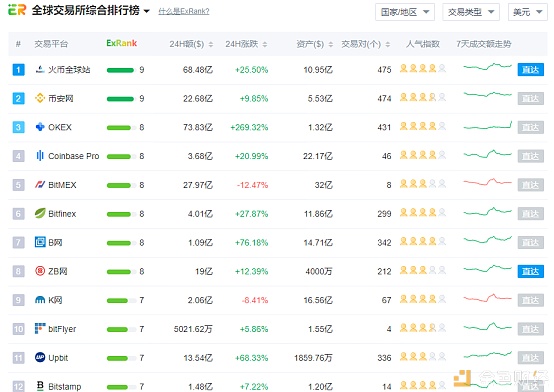
Task: Open the 美元 currency dropdown
Action: point(528,12)
